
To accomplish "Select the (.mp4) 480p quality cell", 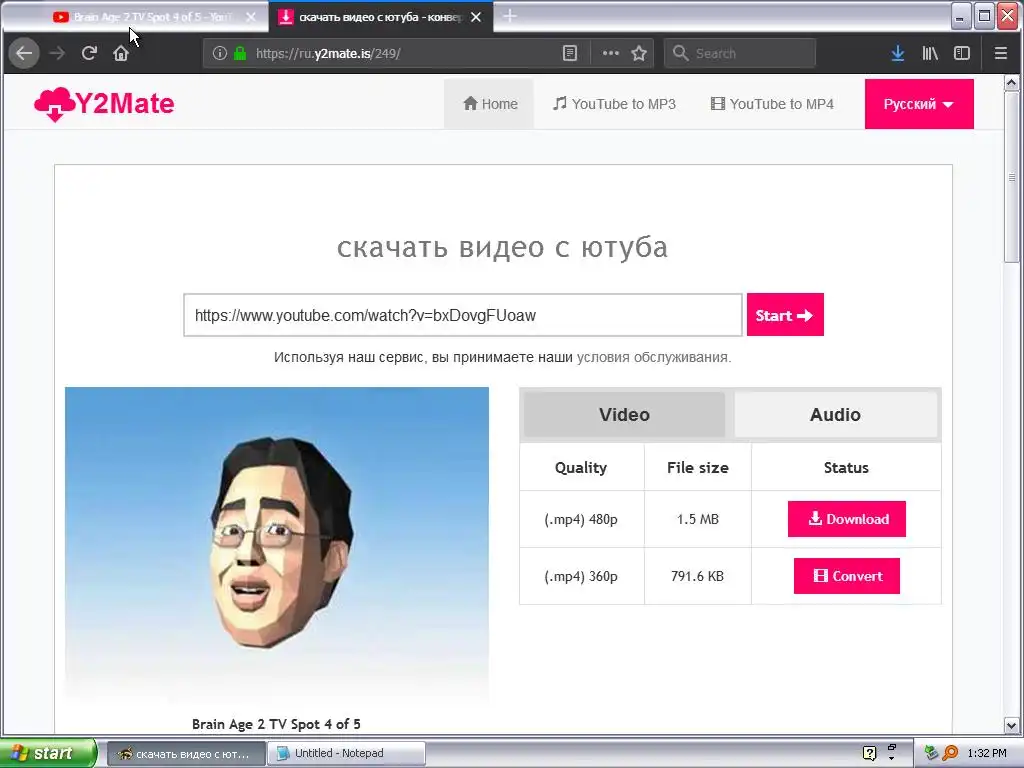I will pos(581,519).
